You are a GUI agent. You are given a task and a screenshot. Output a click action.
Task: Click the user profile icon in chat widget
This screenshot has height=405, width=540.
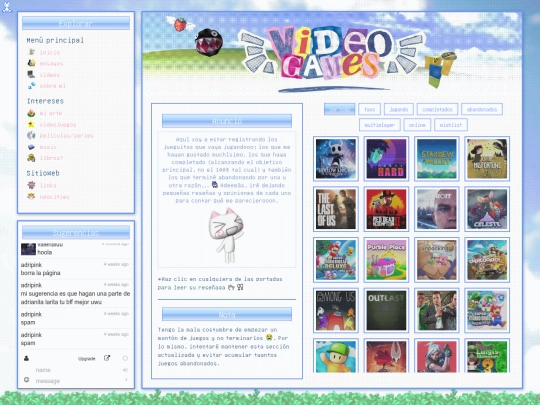pos(26,358)
